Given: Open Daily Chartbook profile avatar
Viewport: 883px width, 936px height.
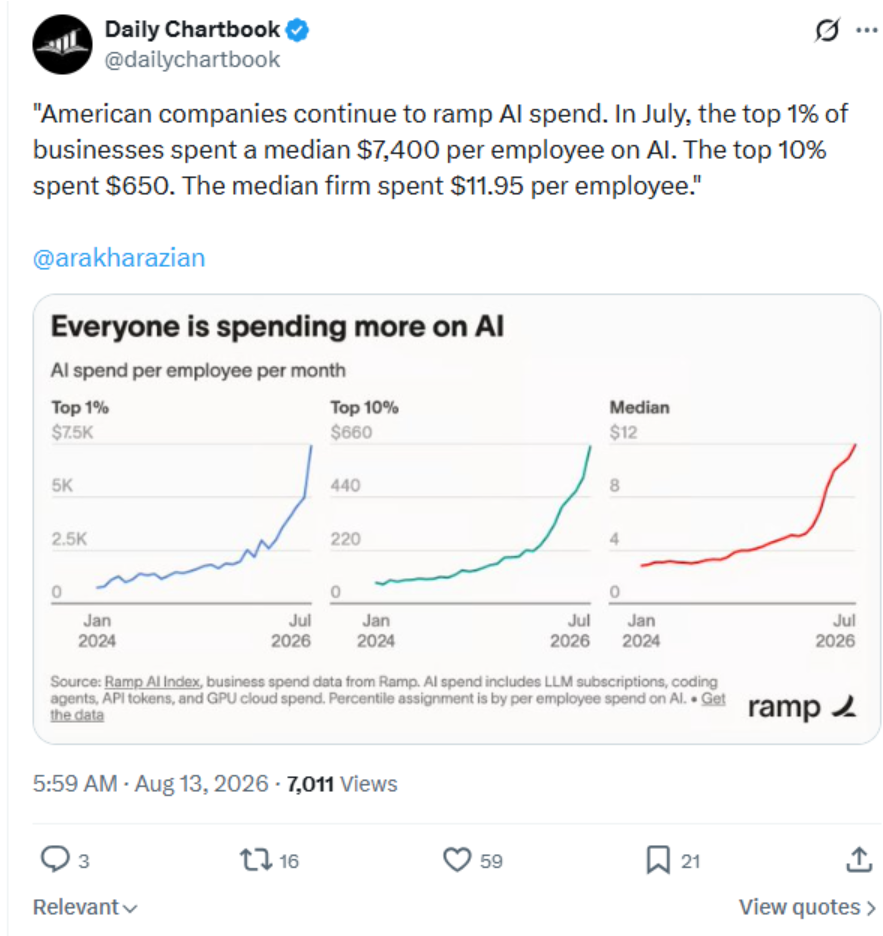Looking at the screenshot, I should (63, 45).
